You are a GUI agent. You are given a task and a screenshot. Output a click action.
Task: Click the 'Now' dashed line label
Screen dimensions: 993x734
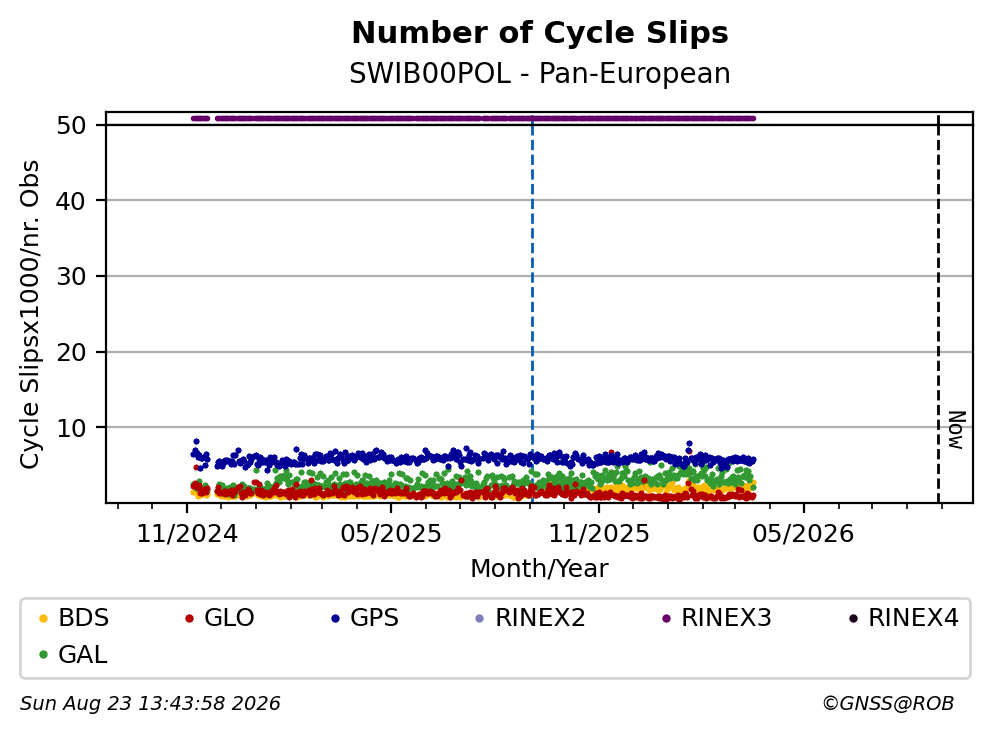click(x=956, y=431)
